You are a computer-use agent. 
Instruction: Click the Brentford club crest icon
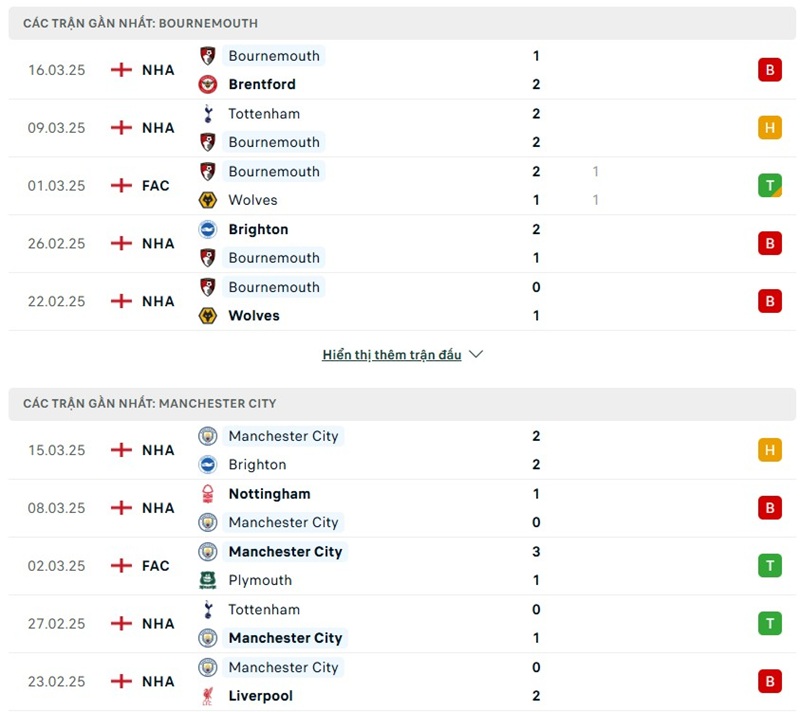click(208, 84)
